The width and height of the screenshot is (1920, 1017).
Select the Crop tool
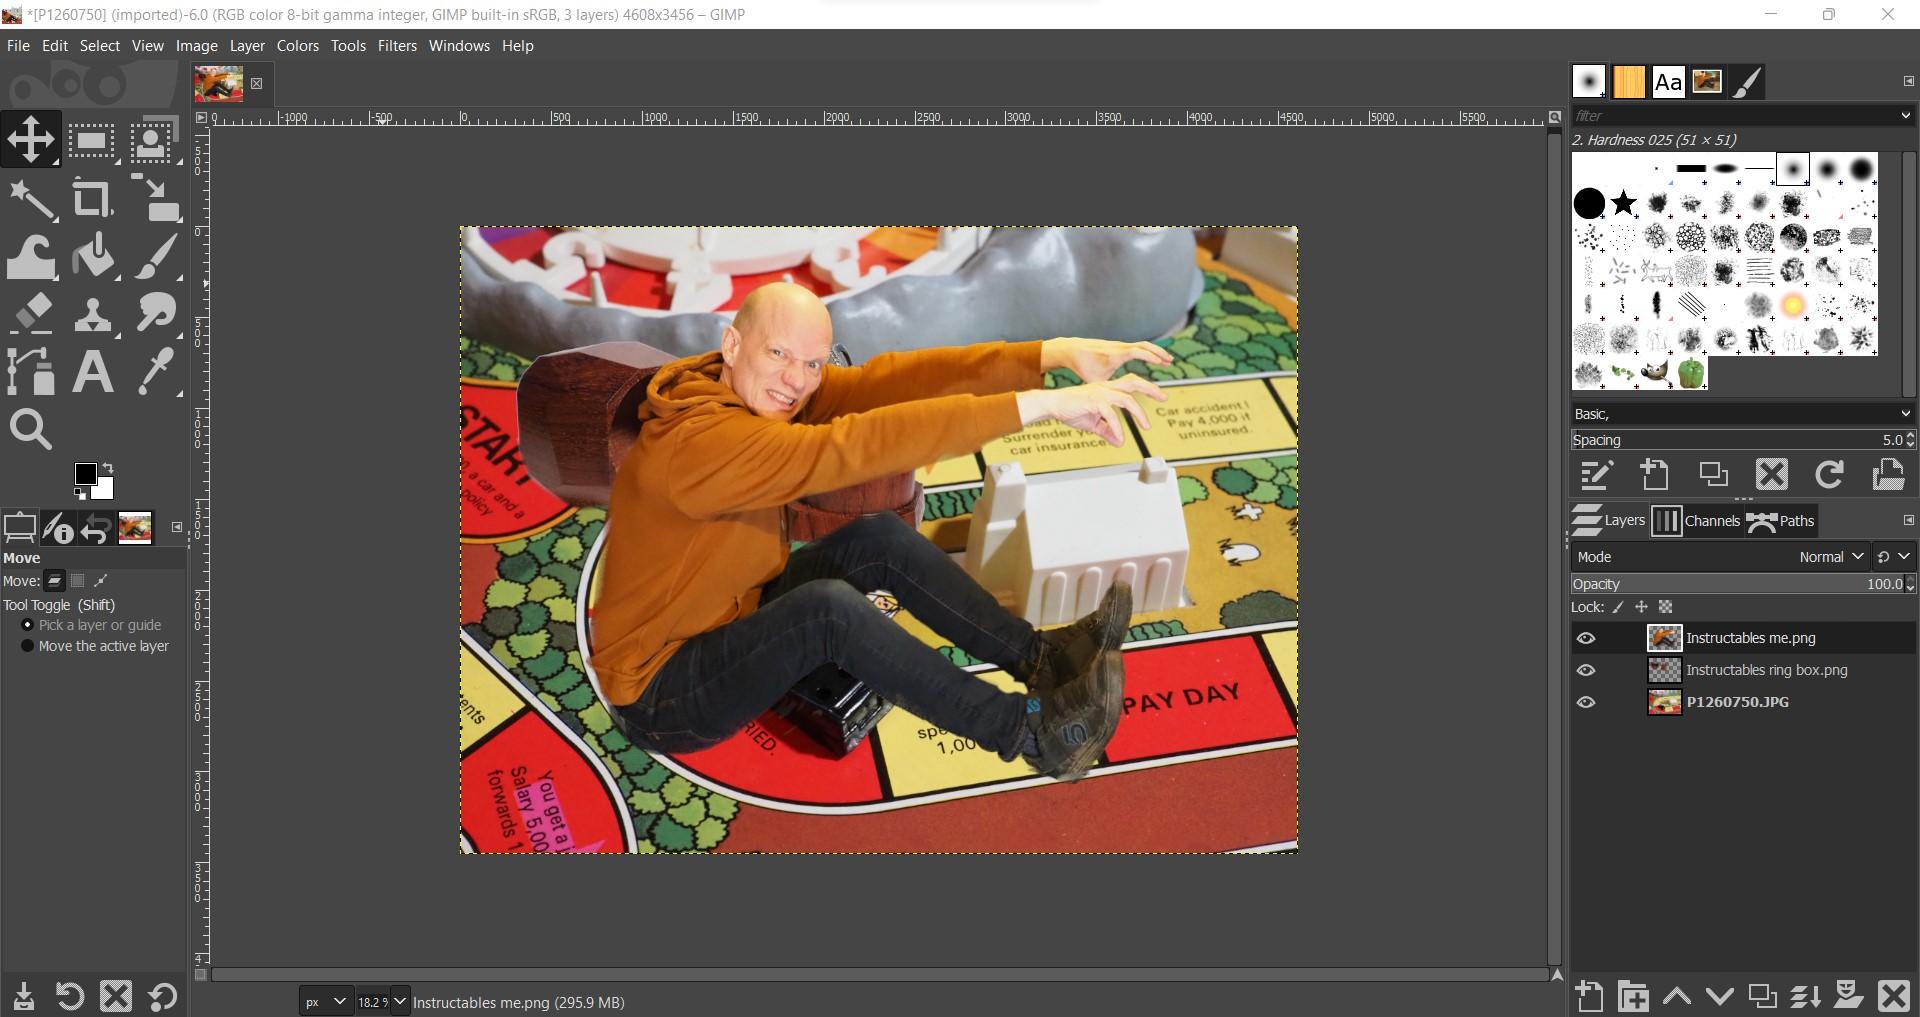(x=92, y=198)
